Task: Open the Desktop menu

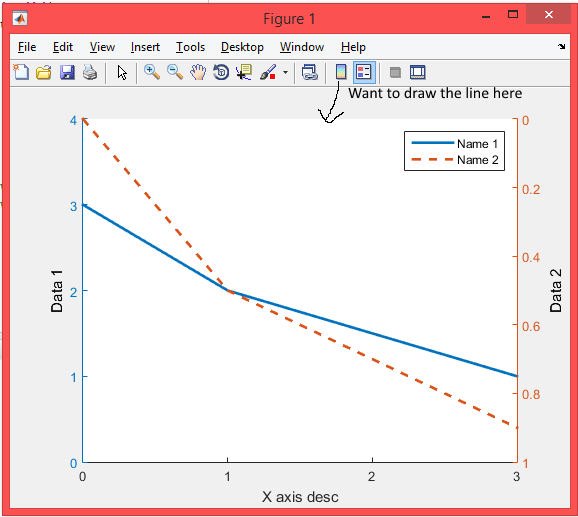Action: click(242, 47)
